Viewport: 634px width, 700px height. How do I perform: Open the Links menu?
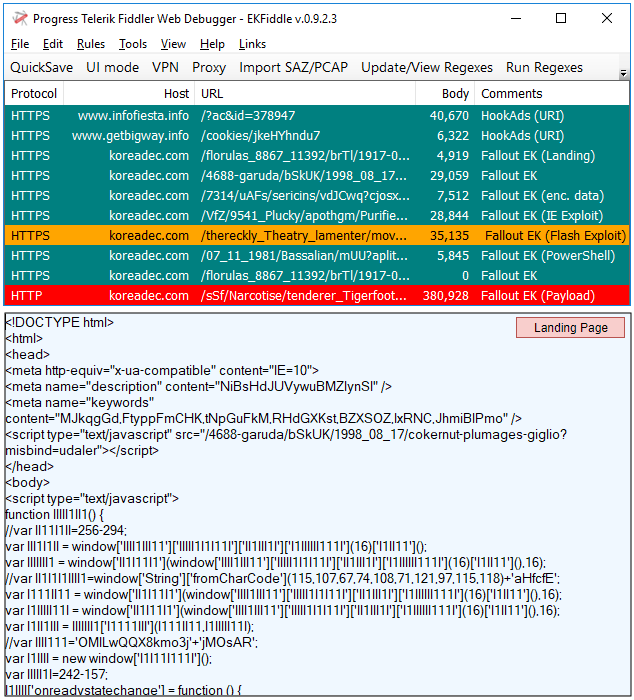(x=252, y=44)
